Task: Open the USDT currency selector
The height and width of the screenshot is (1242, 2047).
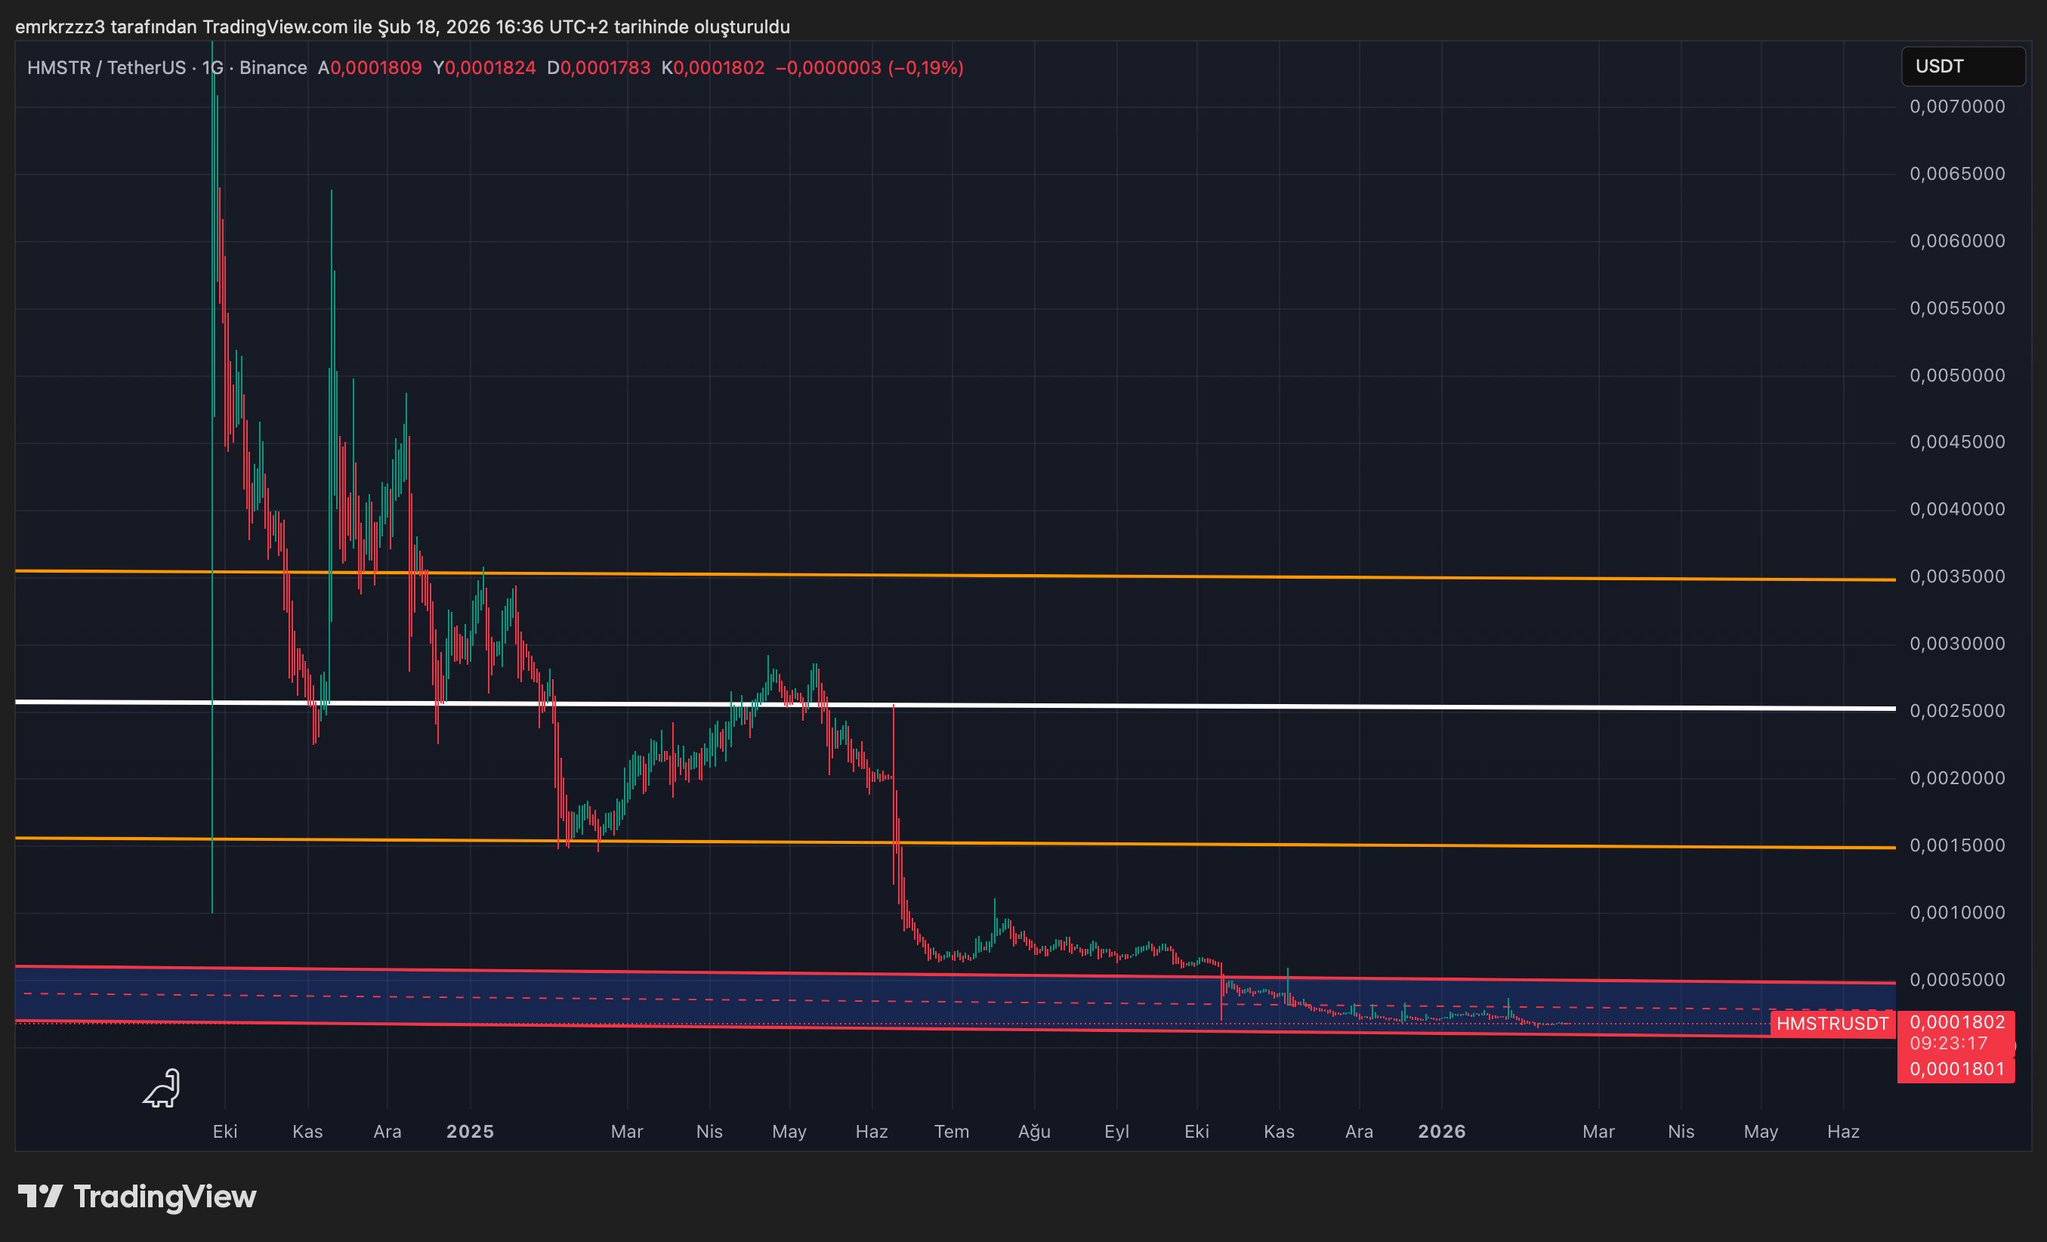Action: 1962,67
